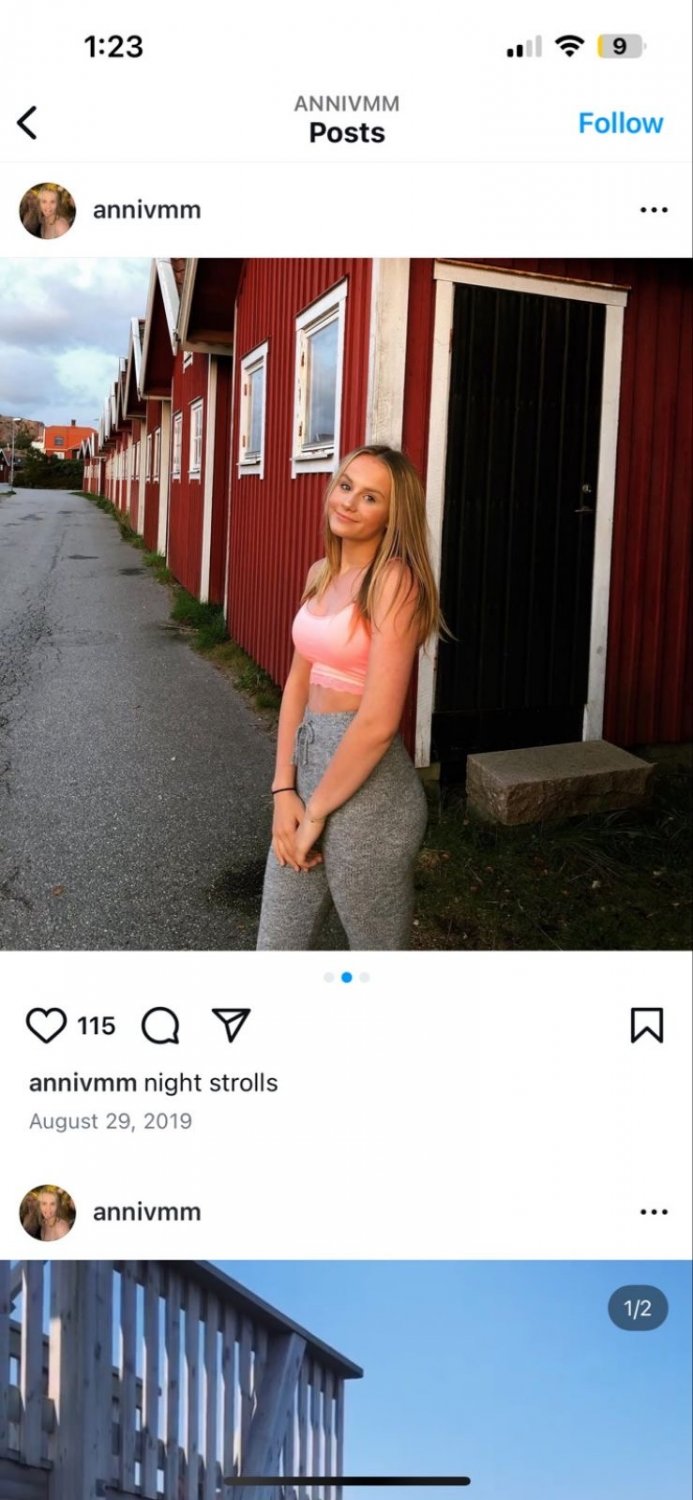Open three-dot menu for second post
The width and height of the screenshot is (693, 1500).
pos(653,1212)
